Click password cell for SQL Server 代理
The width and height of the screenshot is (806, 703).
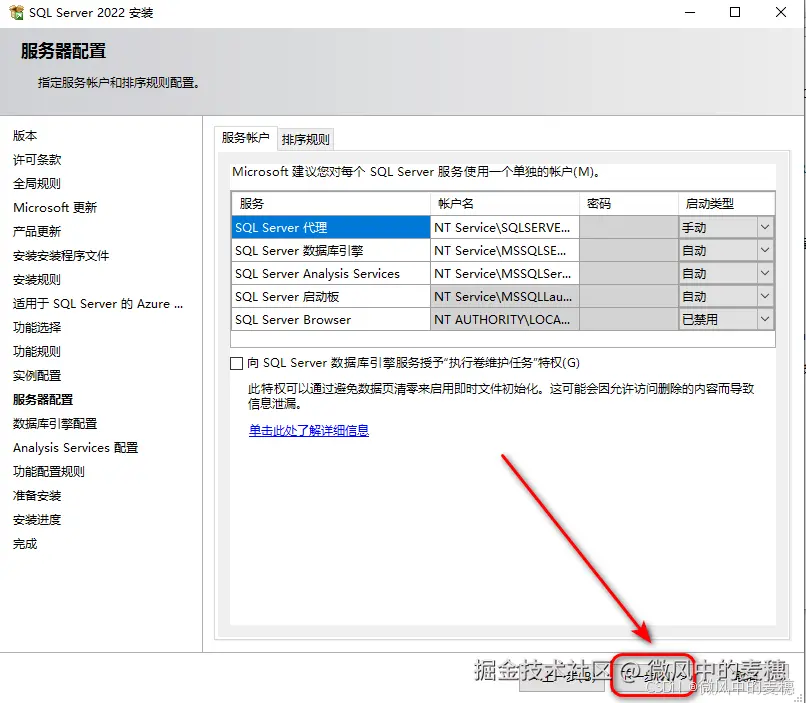pyautogui.click(x=629, y=227)
